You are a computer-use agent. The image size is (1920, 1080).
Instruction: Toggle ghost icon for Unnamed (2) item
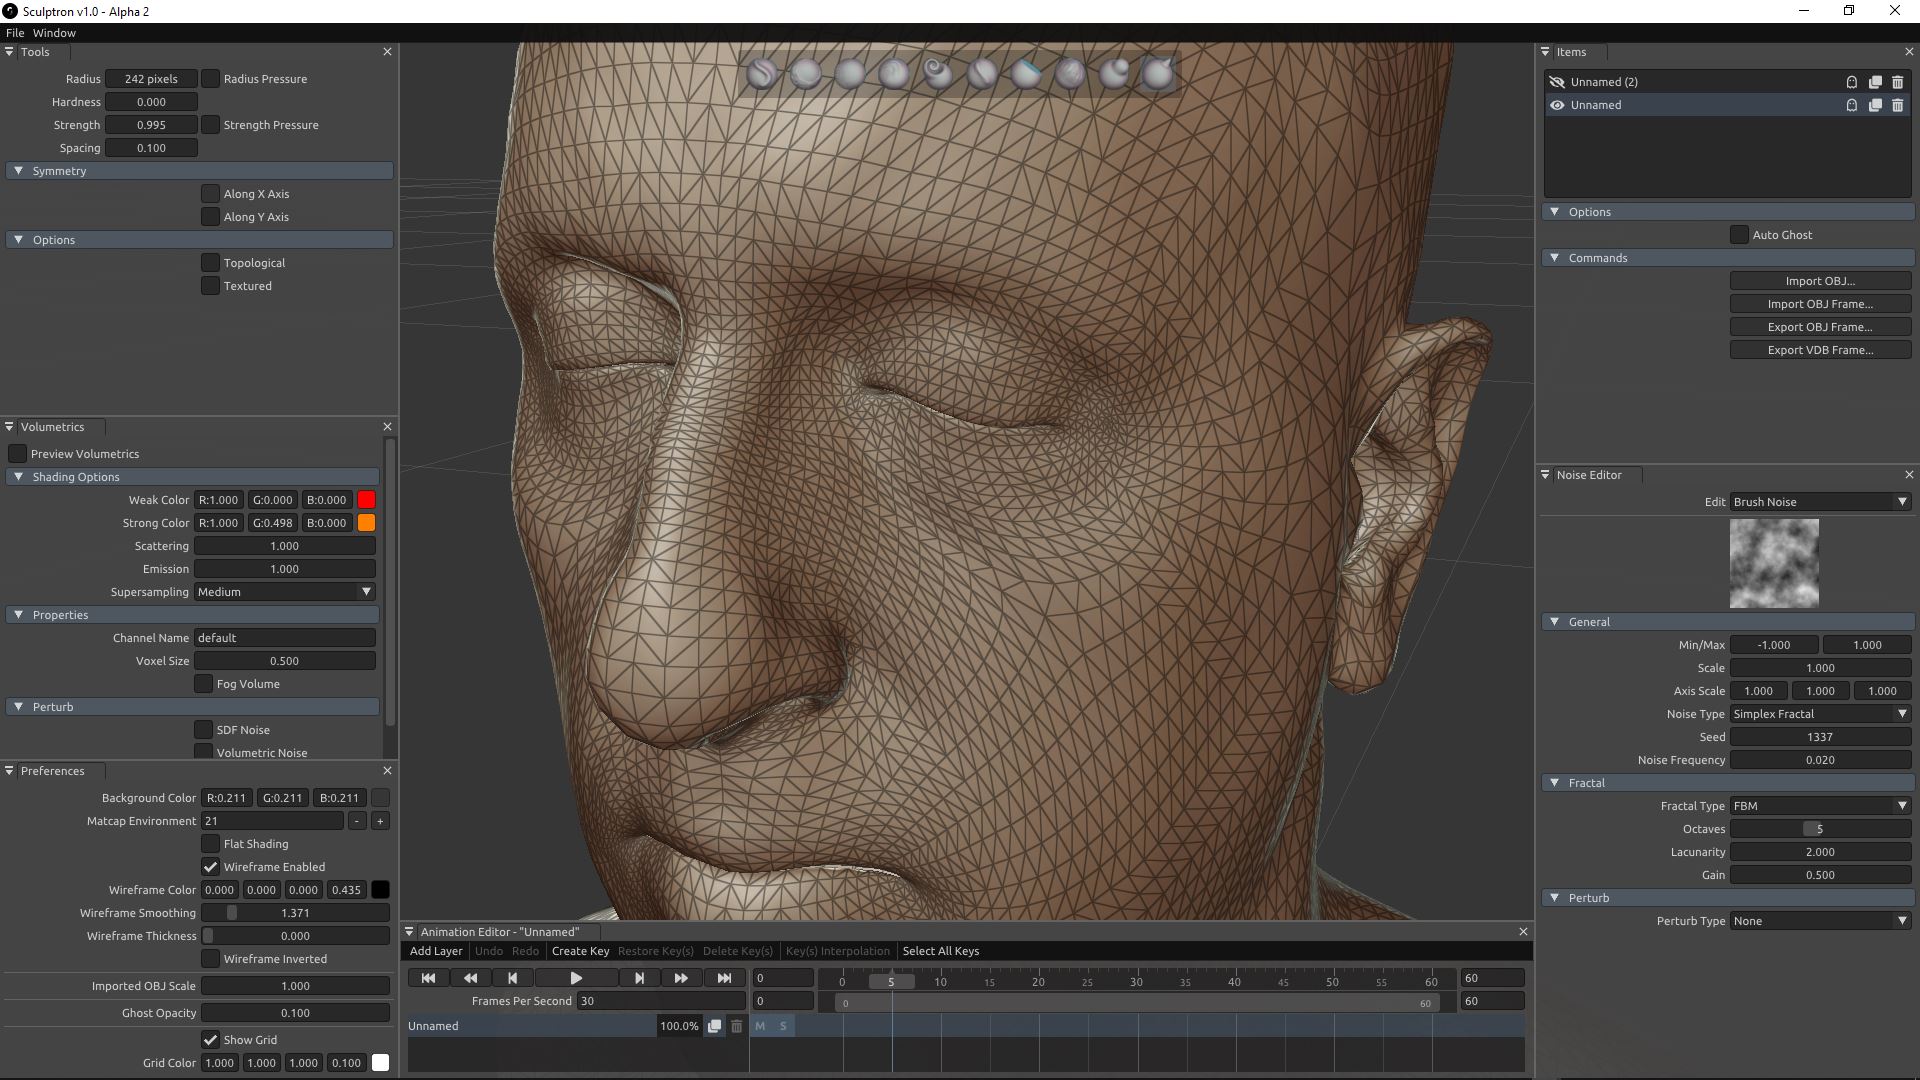pyautogui.click(x=1851, y=82)
